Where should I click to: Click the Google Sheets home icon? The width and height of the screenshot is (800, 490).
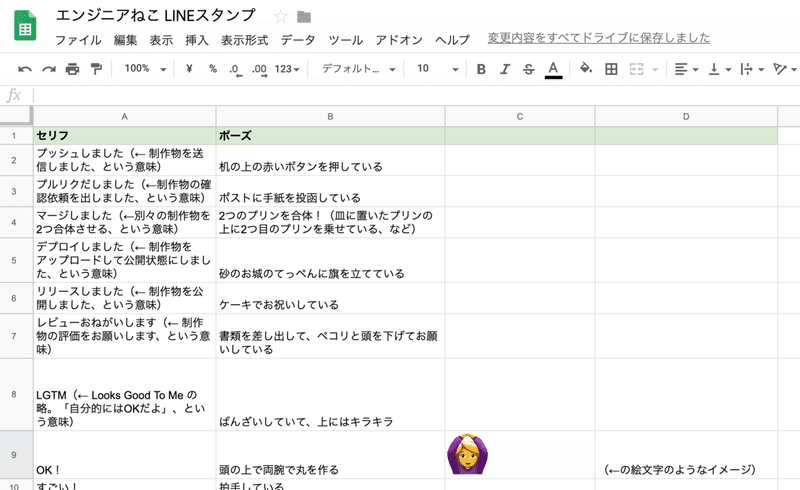tap(25, 26)
